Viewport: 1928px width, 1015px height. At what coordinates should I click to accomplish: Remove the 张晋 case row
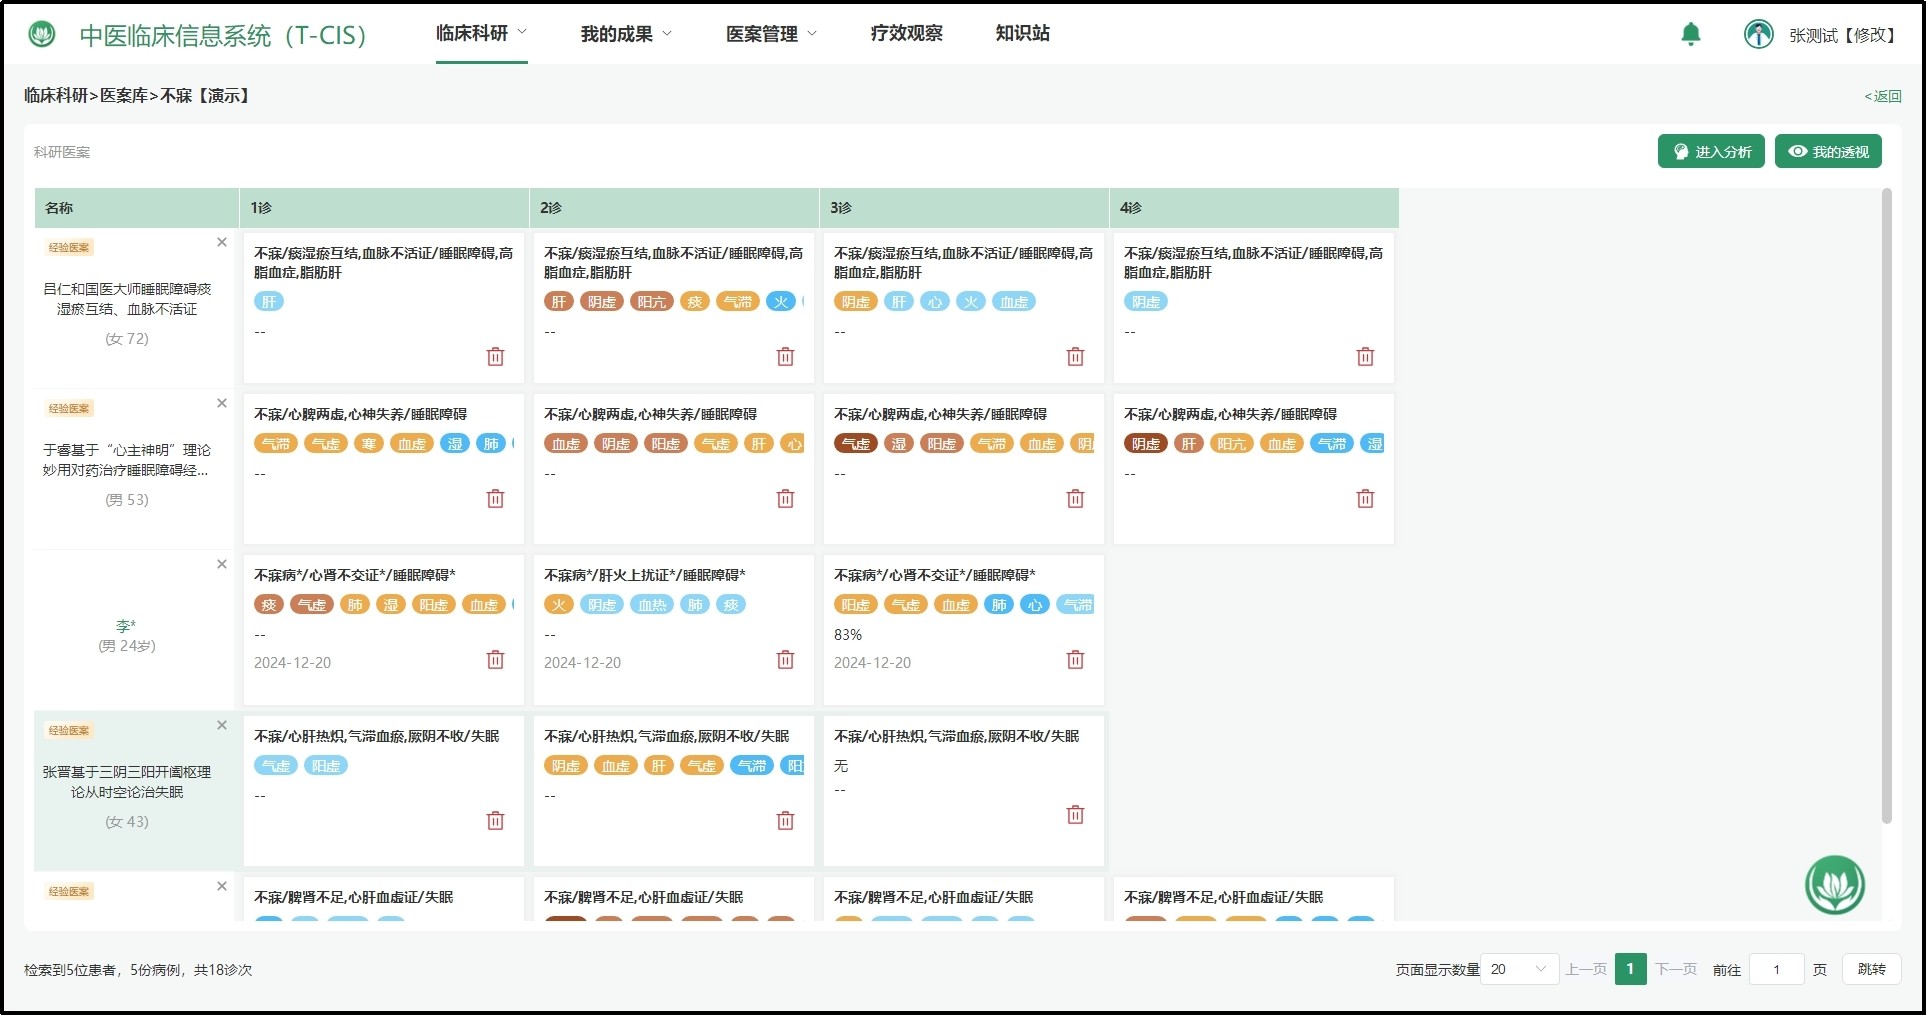(222, 725)
